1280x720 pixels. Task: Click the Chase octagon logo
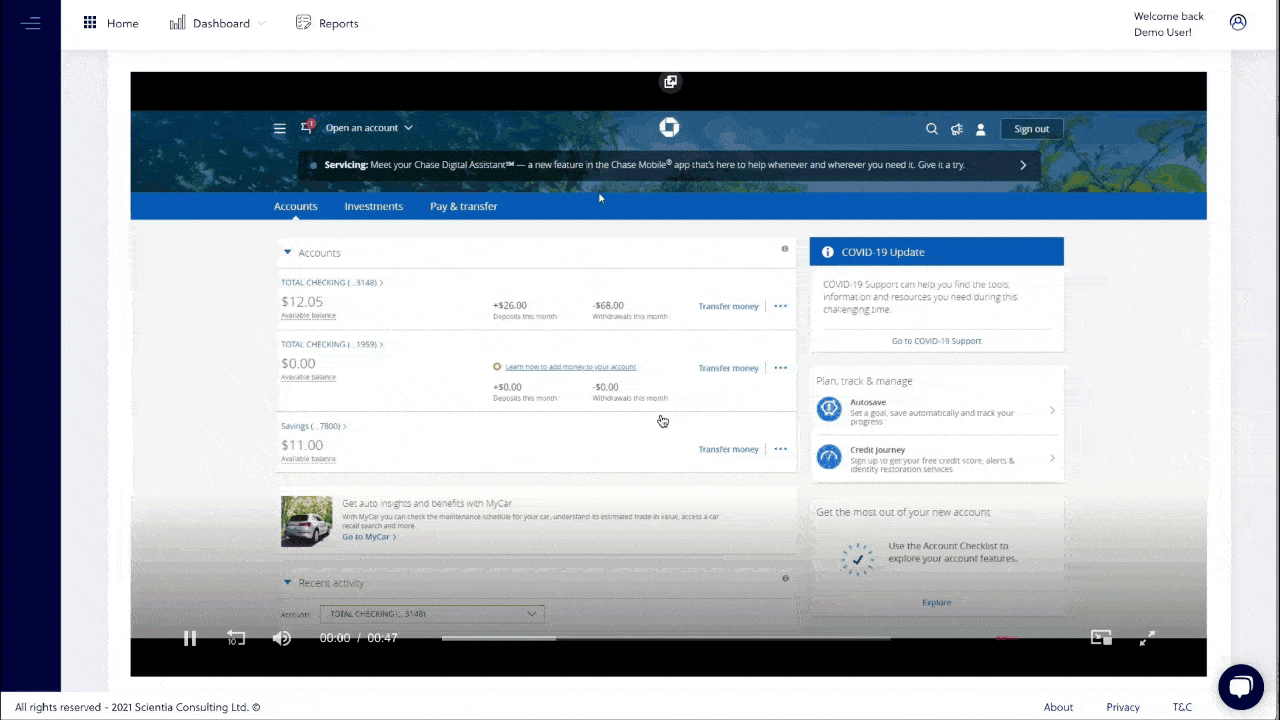coord(669,127)
